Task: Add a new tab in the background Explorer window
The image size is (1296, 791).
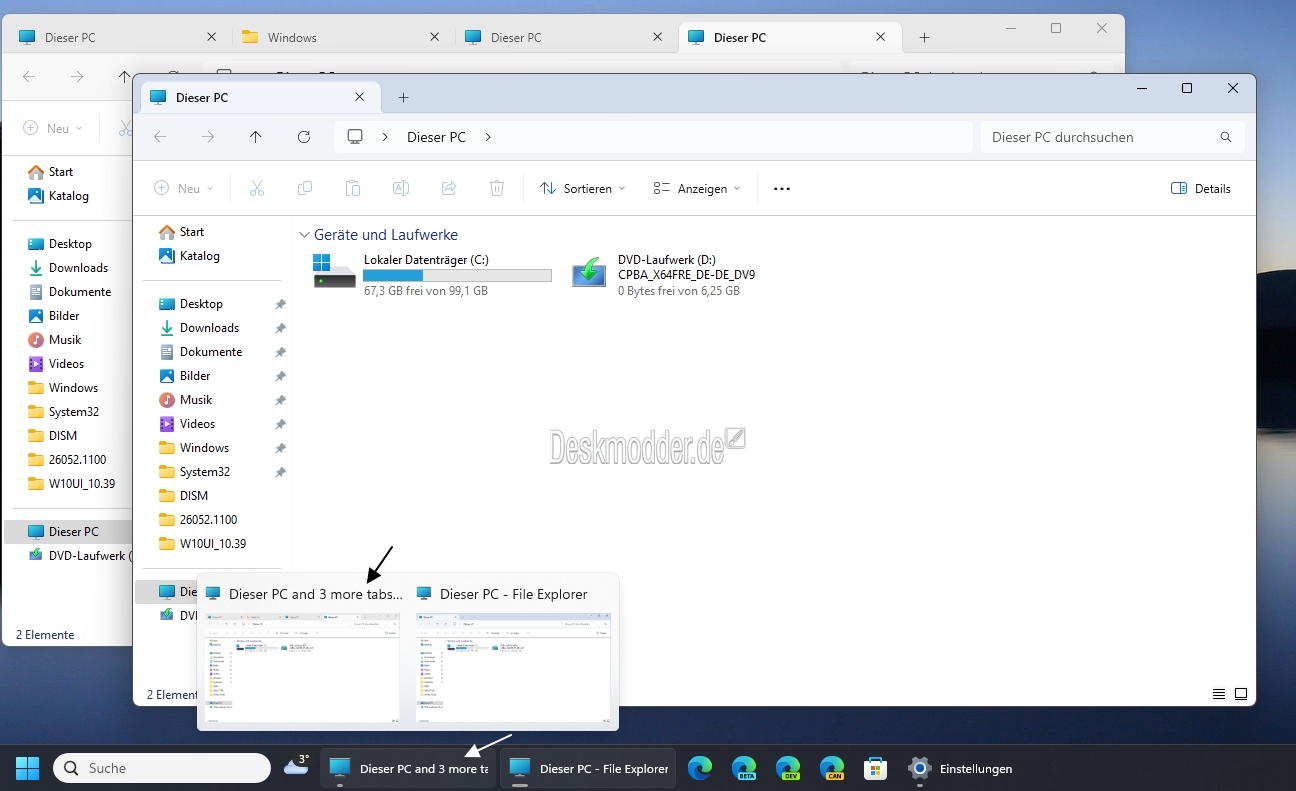Action: tap(924, 37)
